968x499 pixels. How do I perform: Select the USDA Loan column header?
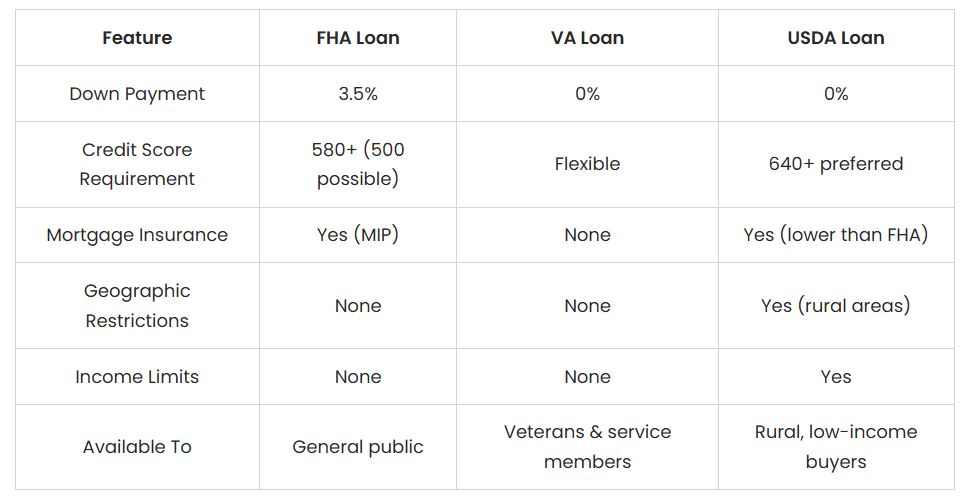(836, 38)
